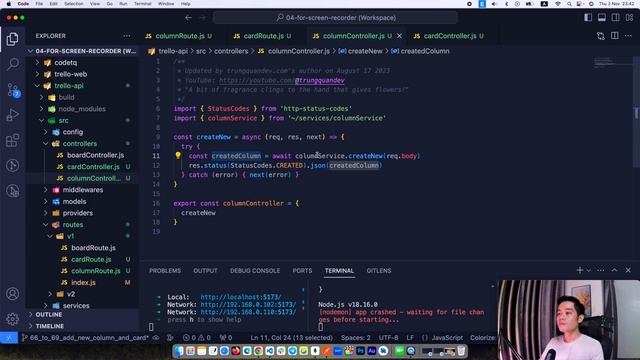This screenshot has width=640, height=360.
Task: Open the localhost:5173 link in terminal
Action: 241,297
